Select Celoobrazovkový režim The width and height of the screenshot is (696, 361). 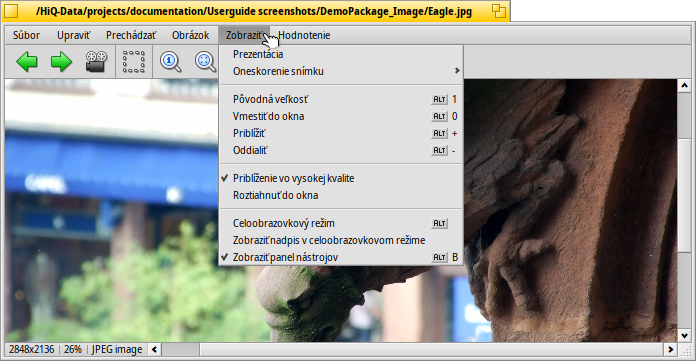point(341,223)
